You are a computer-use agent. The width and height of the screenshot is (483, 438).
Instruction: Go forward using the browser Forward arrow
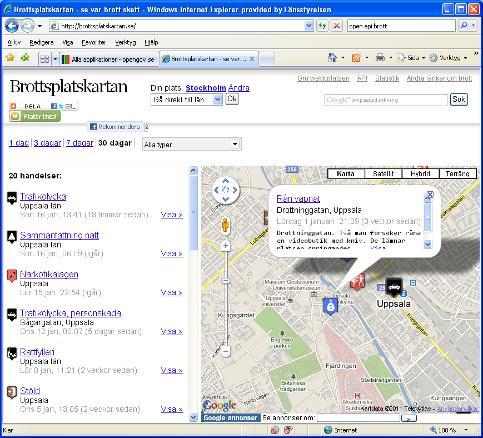click(27, 26)
